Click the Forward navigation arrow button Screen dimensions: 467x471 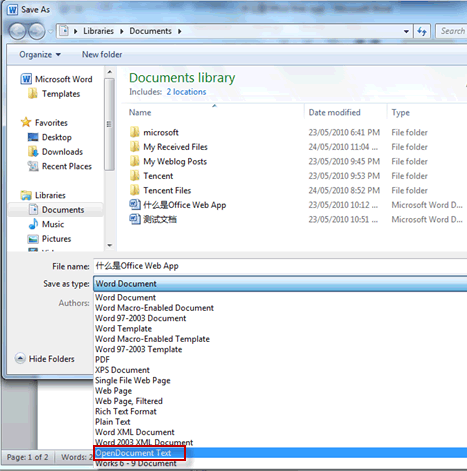(x=36, y=31)
